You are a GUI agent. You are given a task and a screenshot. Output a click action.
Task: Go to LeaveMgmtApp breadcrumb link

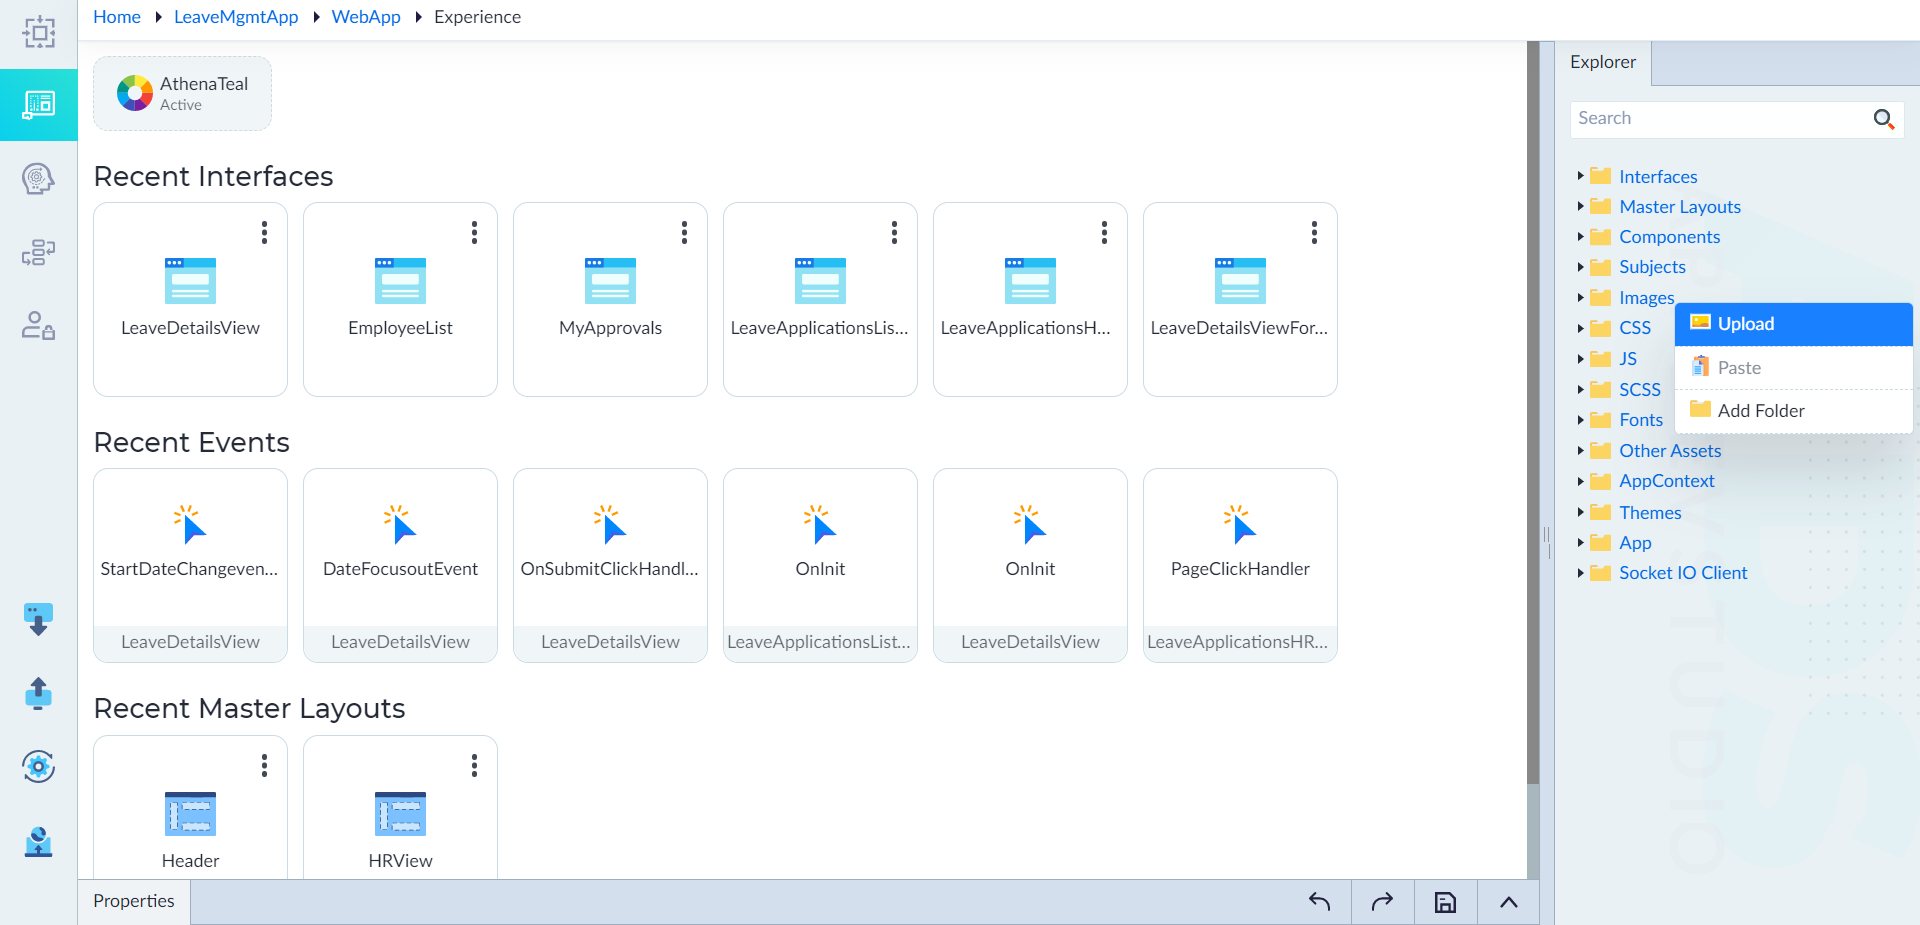pyautogui.click(x=236, y=17)
